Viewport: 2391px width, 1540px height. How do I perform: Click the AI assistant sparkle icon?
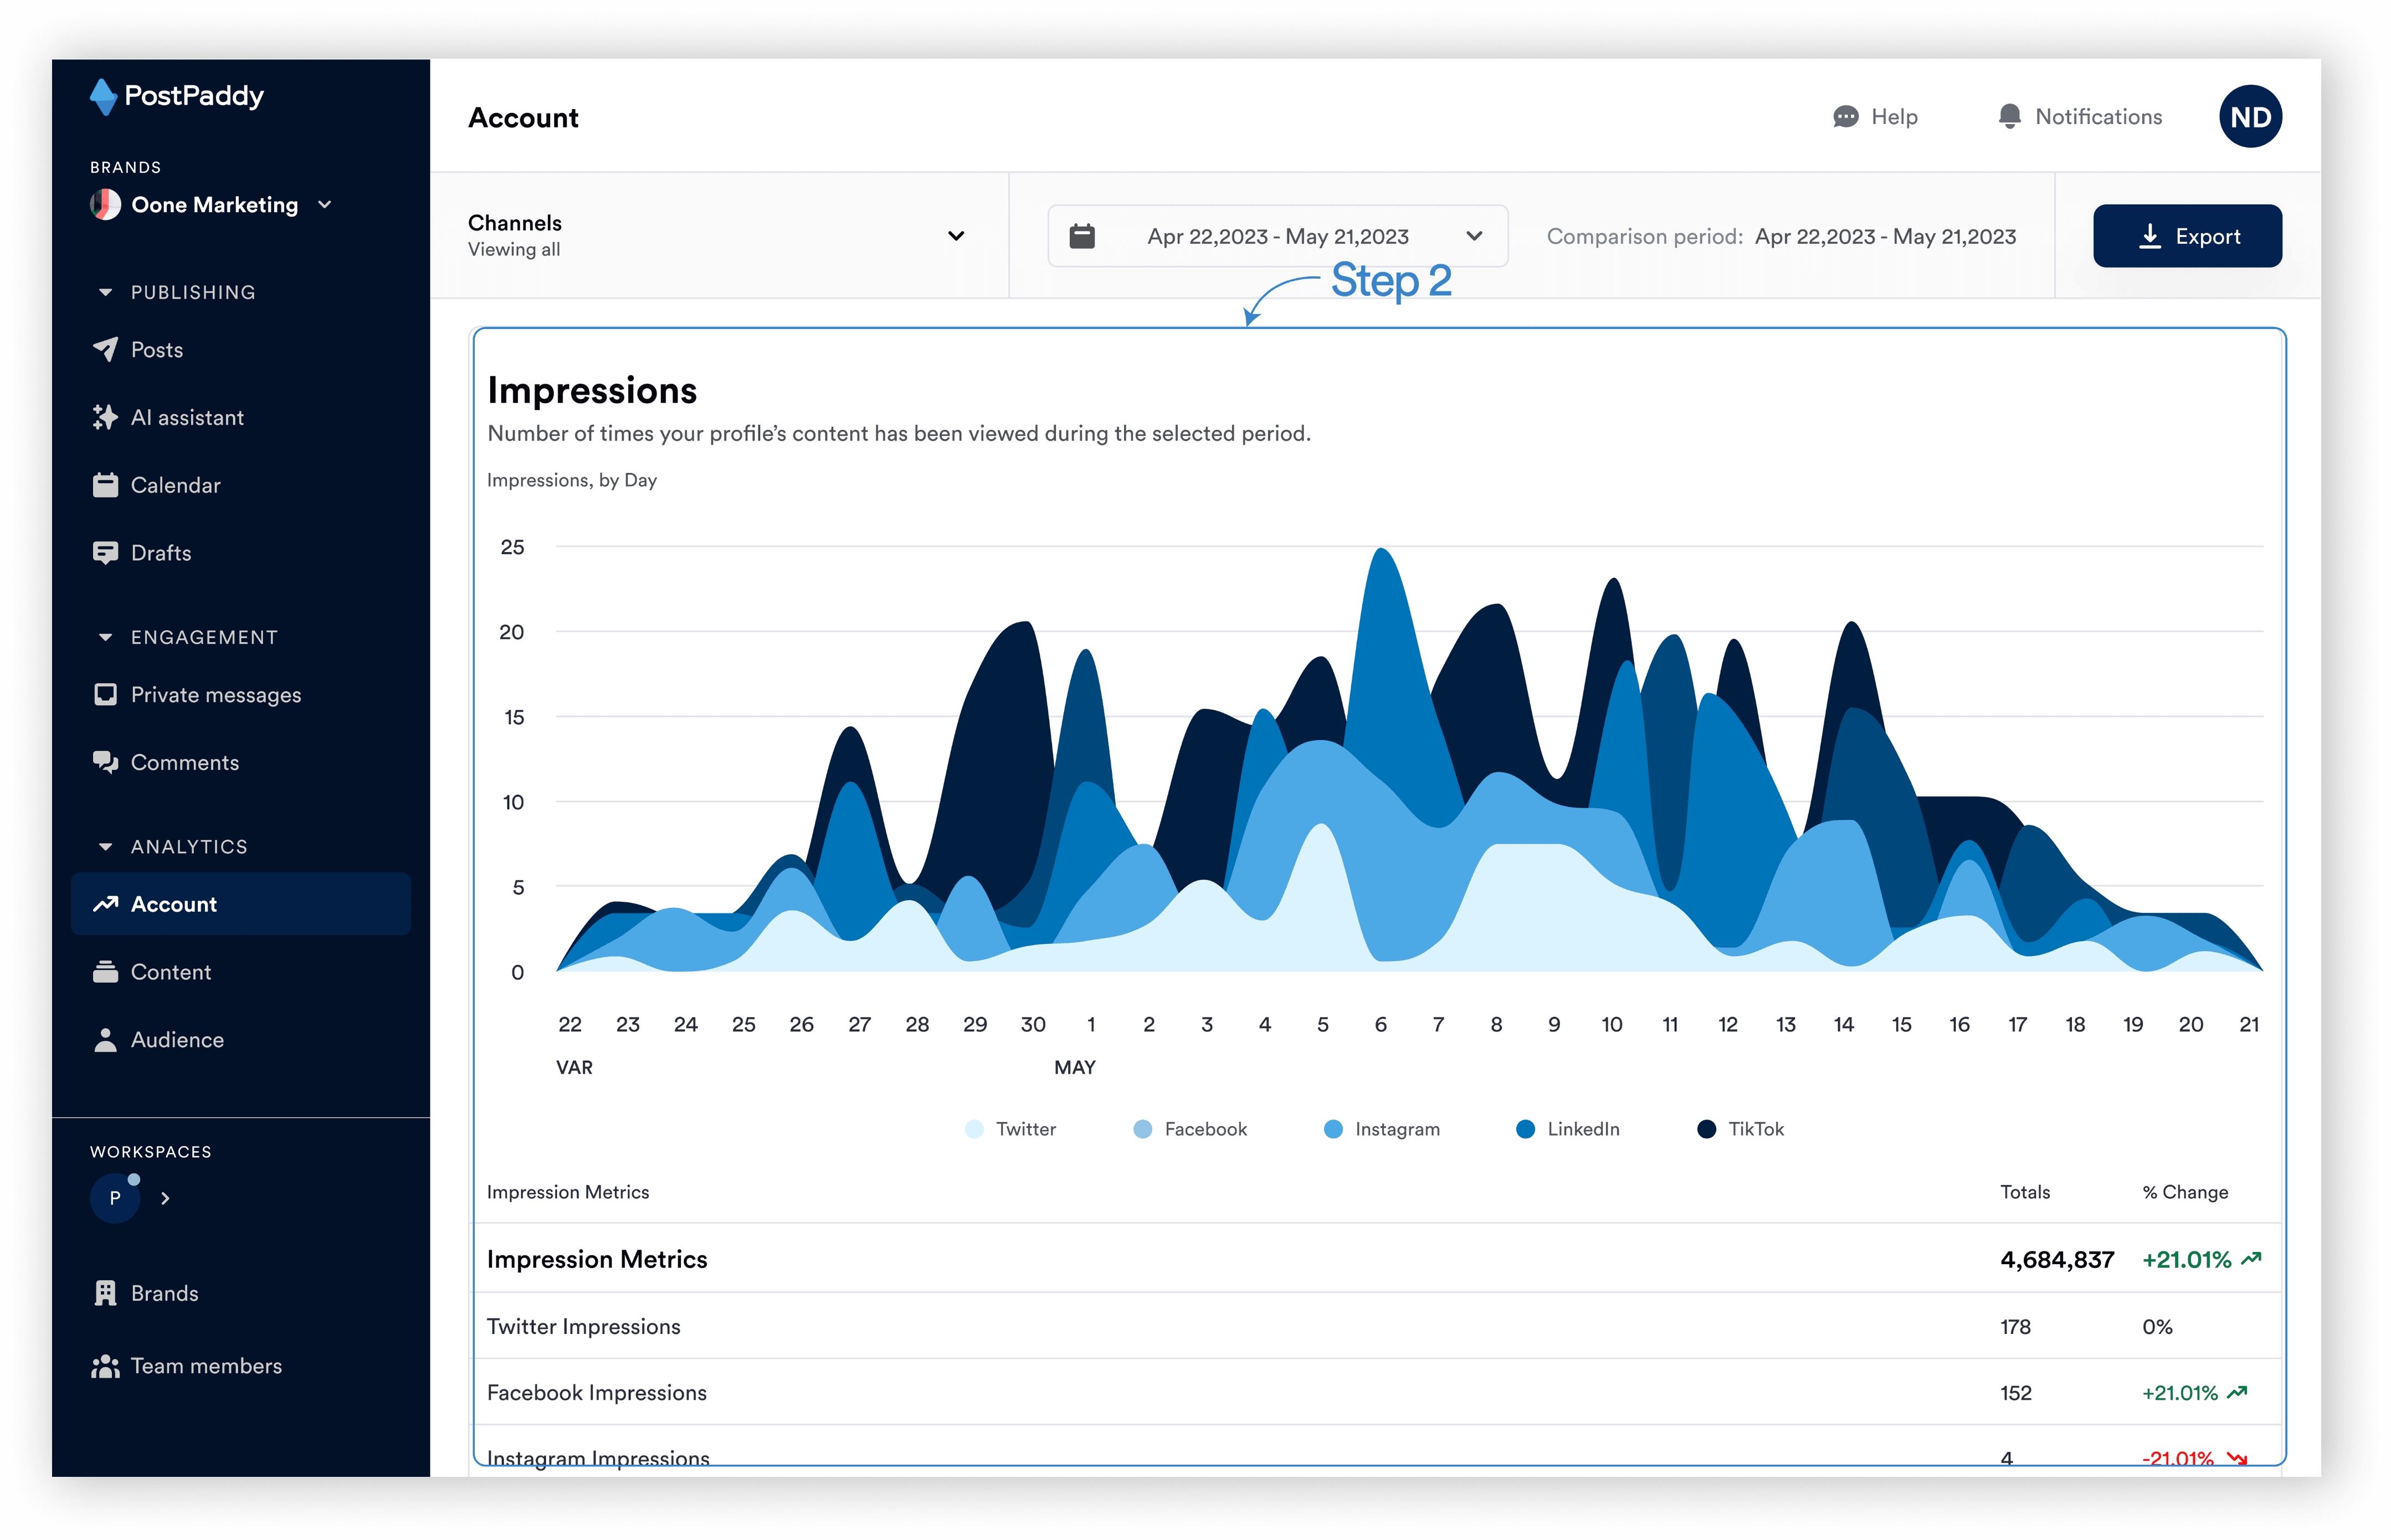(x=105, y=417)
